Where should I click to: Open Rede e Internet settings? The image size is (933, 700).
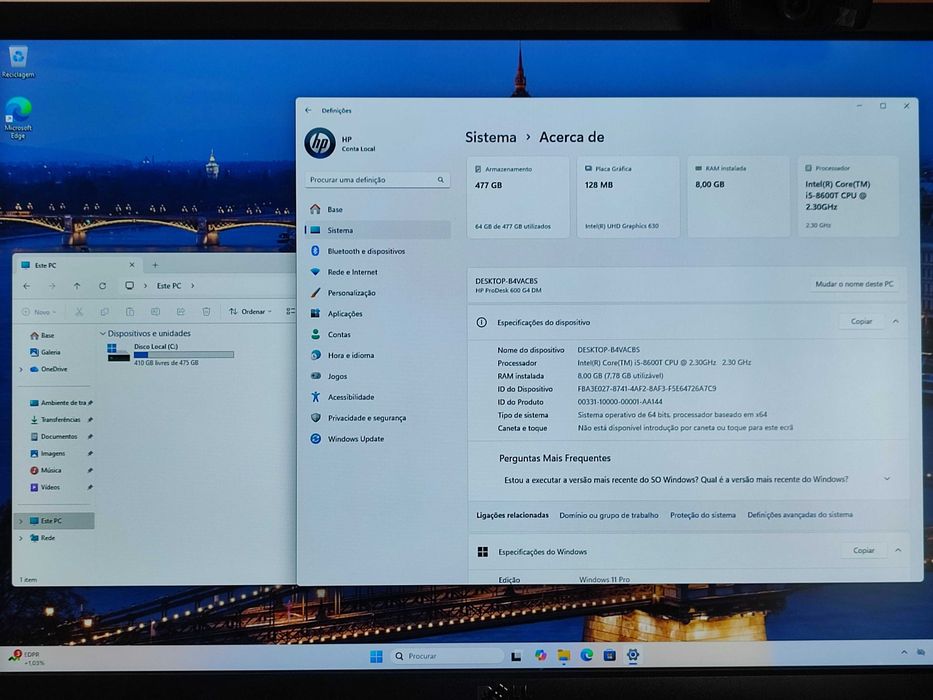(x=377, y=272)
